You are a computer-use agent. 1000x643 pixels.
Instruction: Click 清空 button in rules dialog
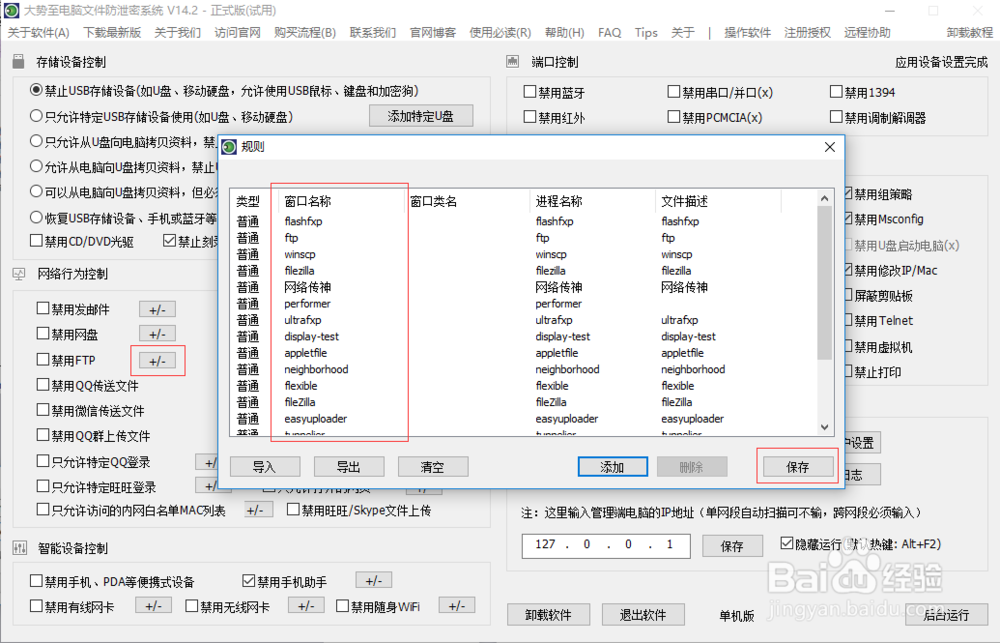432,467
